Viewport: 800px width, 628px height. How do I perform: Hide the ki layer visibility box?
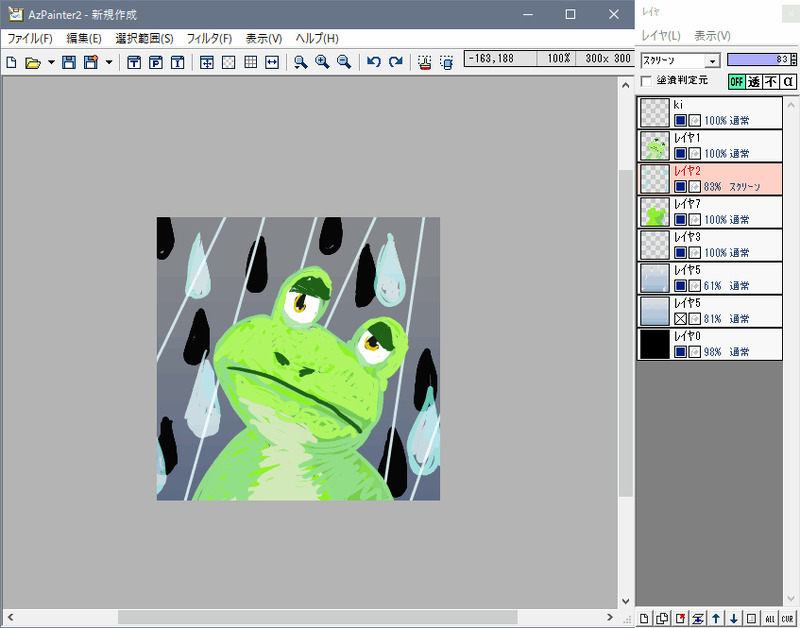[680, 120]
